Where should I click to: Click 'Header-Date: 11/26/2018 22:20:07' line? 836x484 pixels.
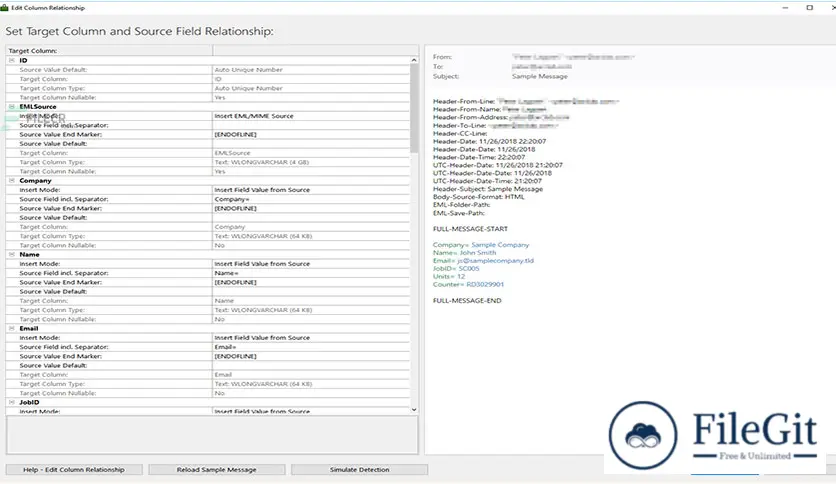click(489, 141)
